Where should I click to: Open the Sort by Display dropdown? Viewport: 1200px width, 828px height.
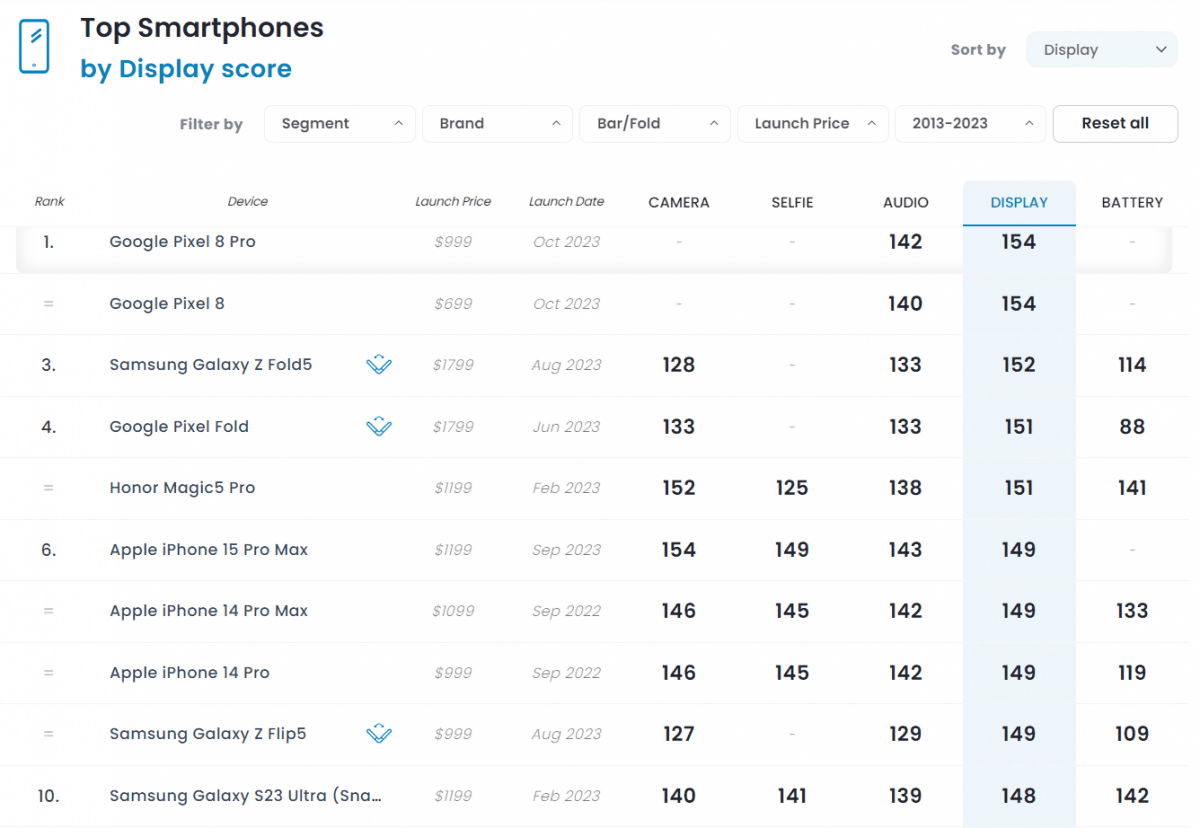point(1102,50)
